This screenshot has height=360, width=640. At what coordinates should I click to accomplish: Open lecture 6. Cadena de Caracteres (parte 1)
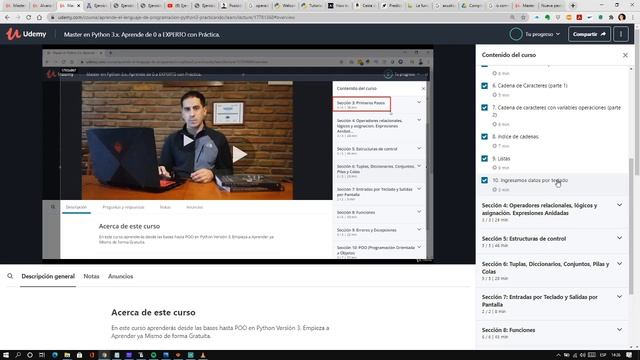[x=530, y=86]
